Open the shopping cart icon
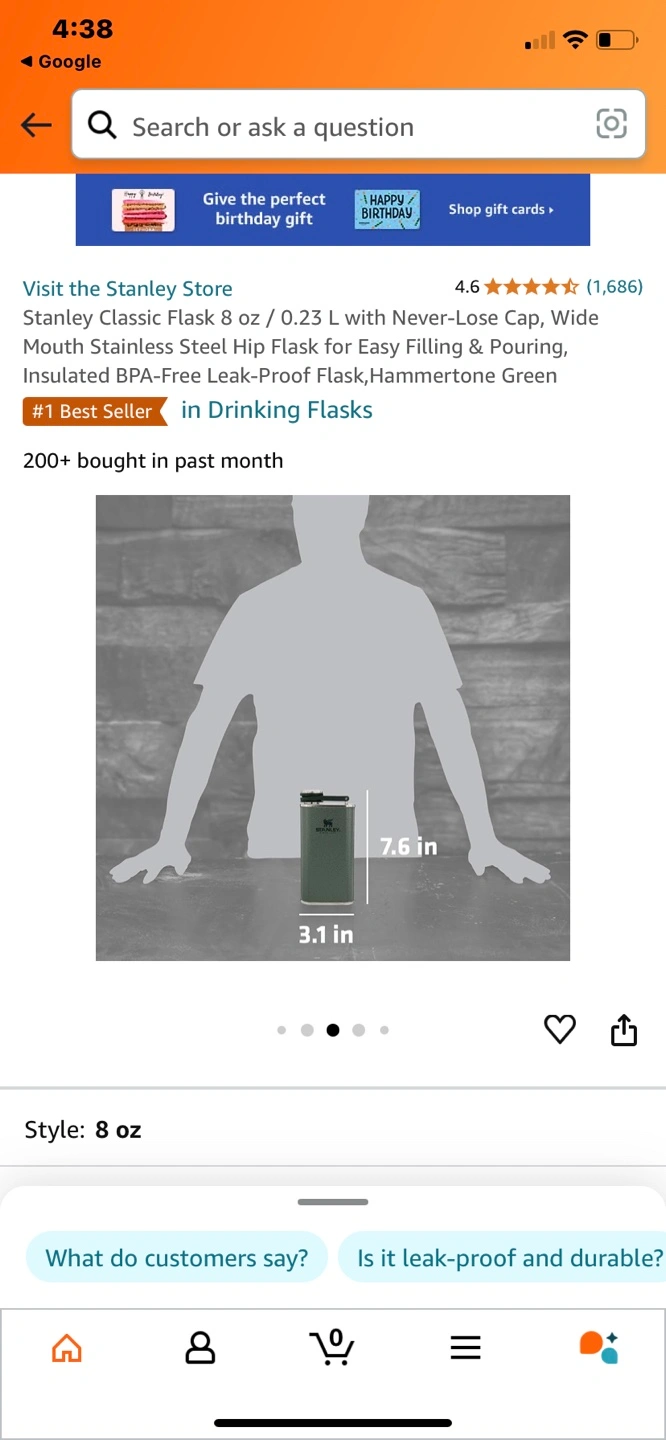This screenshot has height=1440, width=666. [333, 1347]
